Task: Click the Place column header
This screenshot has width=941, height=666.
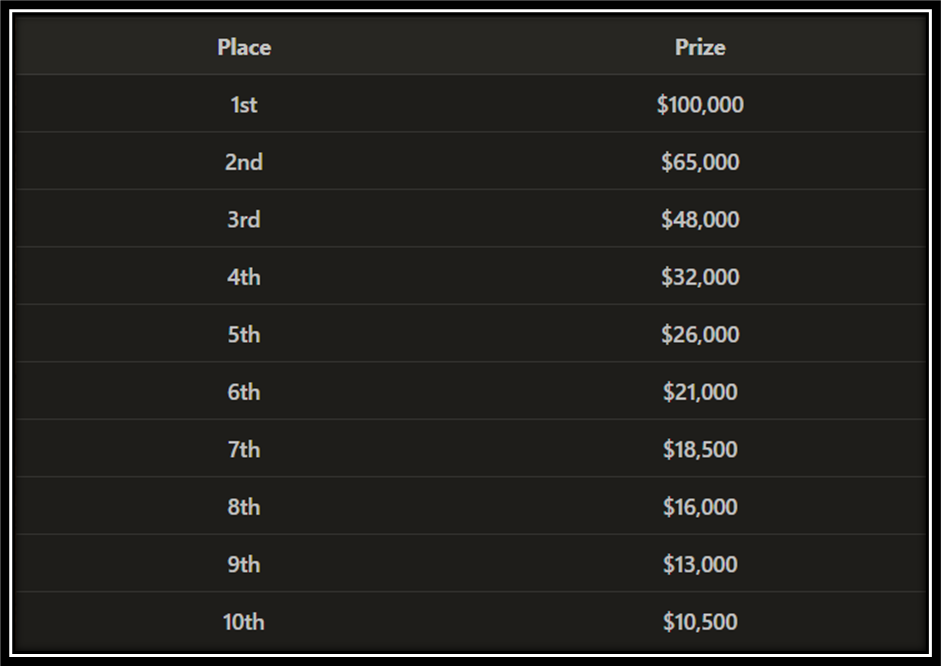Action: (244, 47)
